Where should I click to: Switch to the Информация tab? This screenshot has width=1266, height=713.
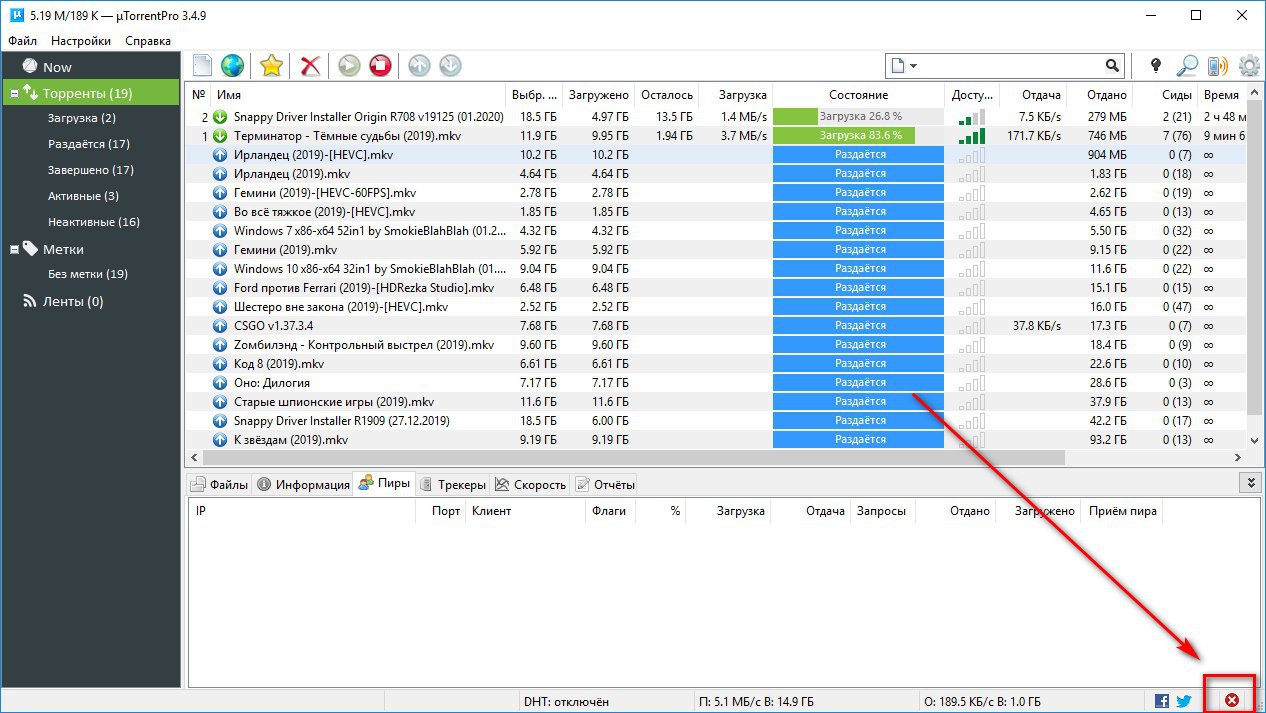pos(303,484)
